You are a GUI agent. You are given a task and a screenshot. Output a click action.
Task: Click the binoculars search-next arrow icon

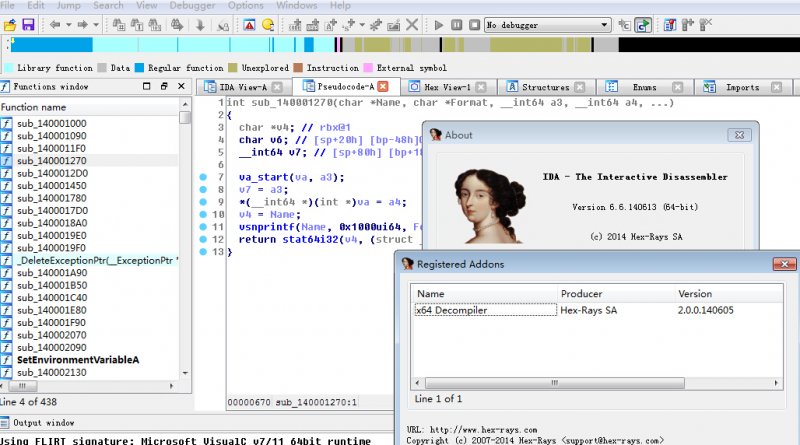177,24
